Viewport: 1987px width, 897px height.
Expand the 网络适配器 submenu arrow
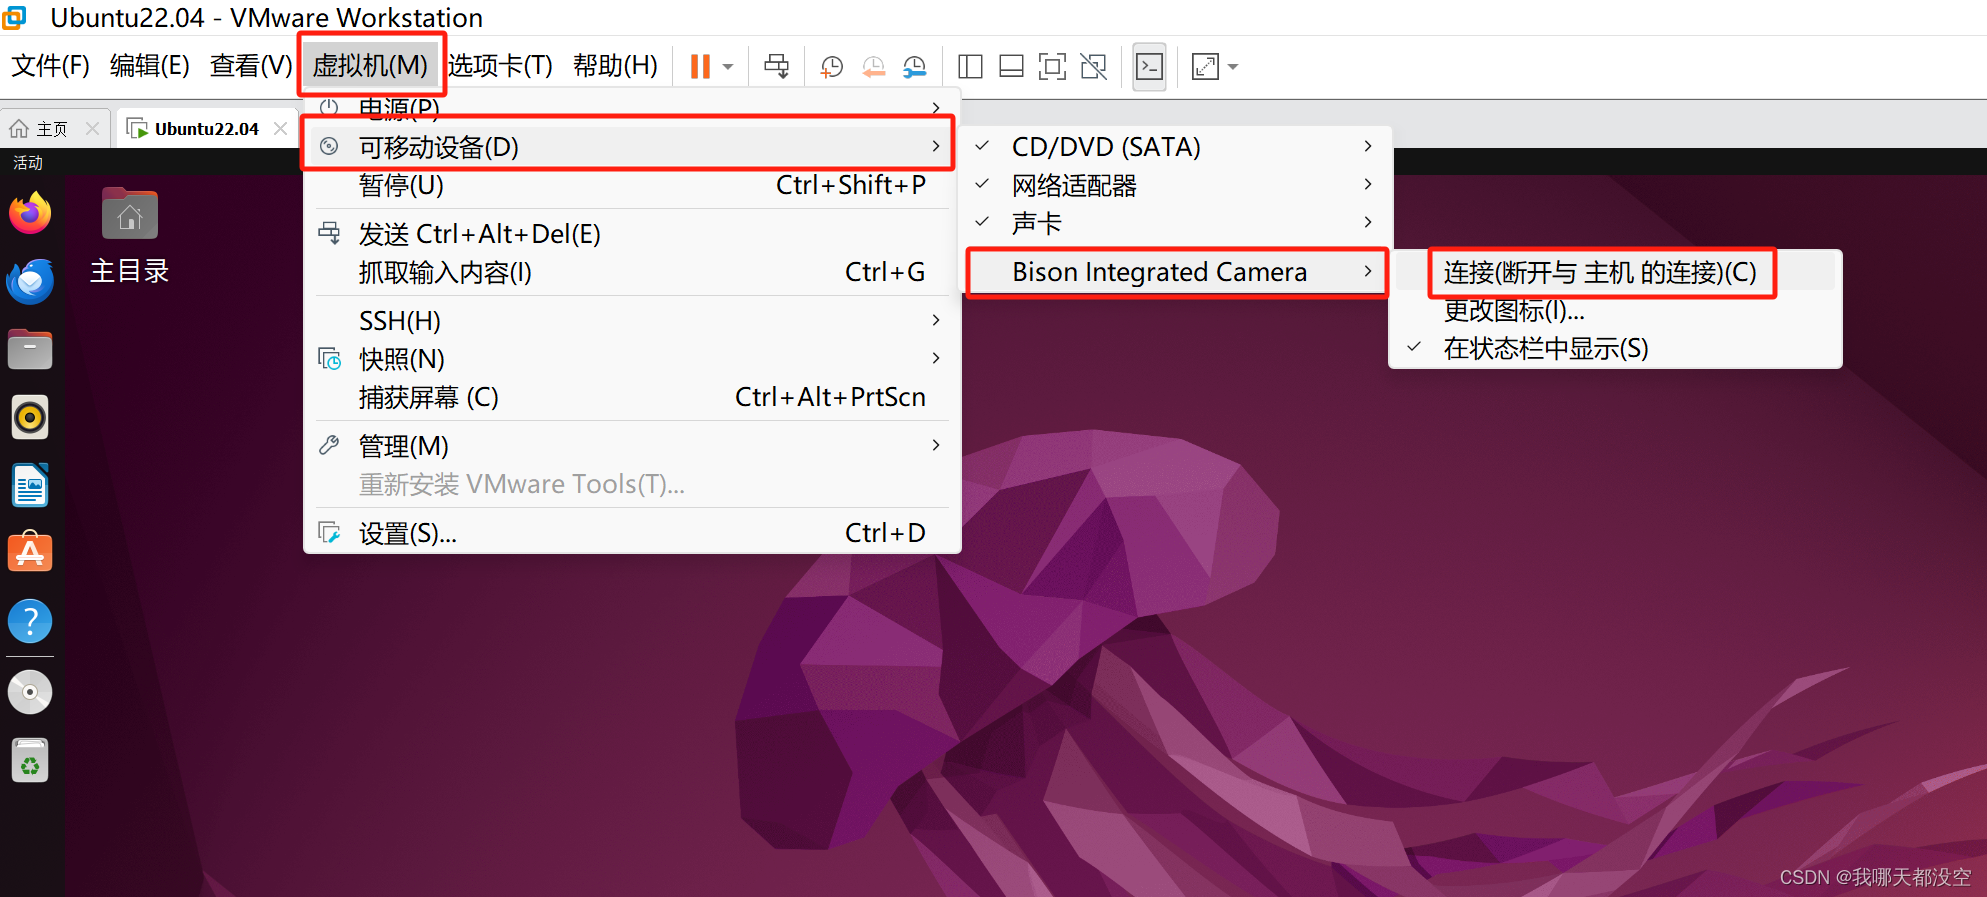tap(1368, 184)
